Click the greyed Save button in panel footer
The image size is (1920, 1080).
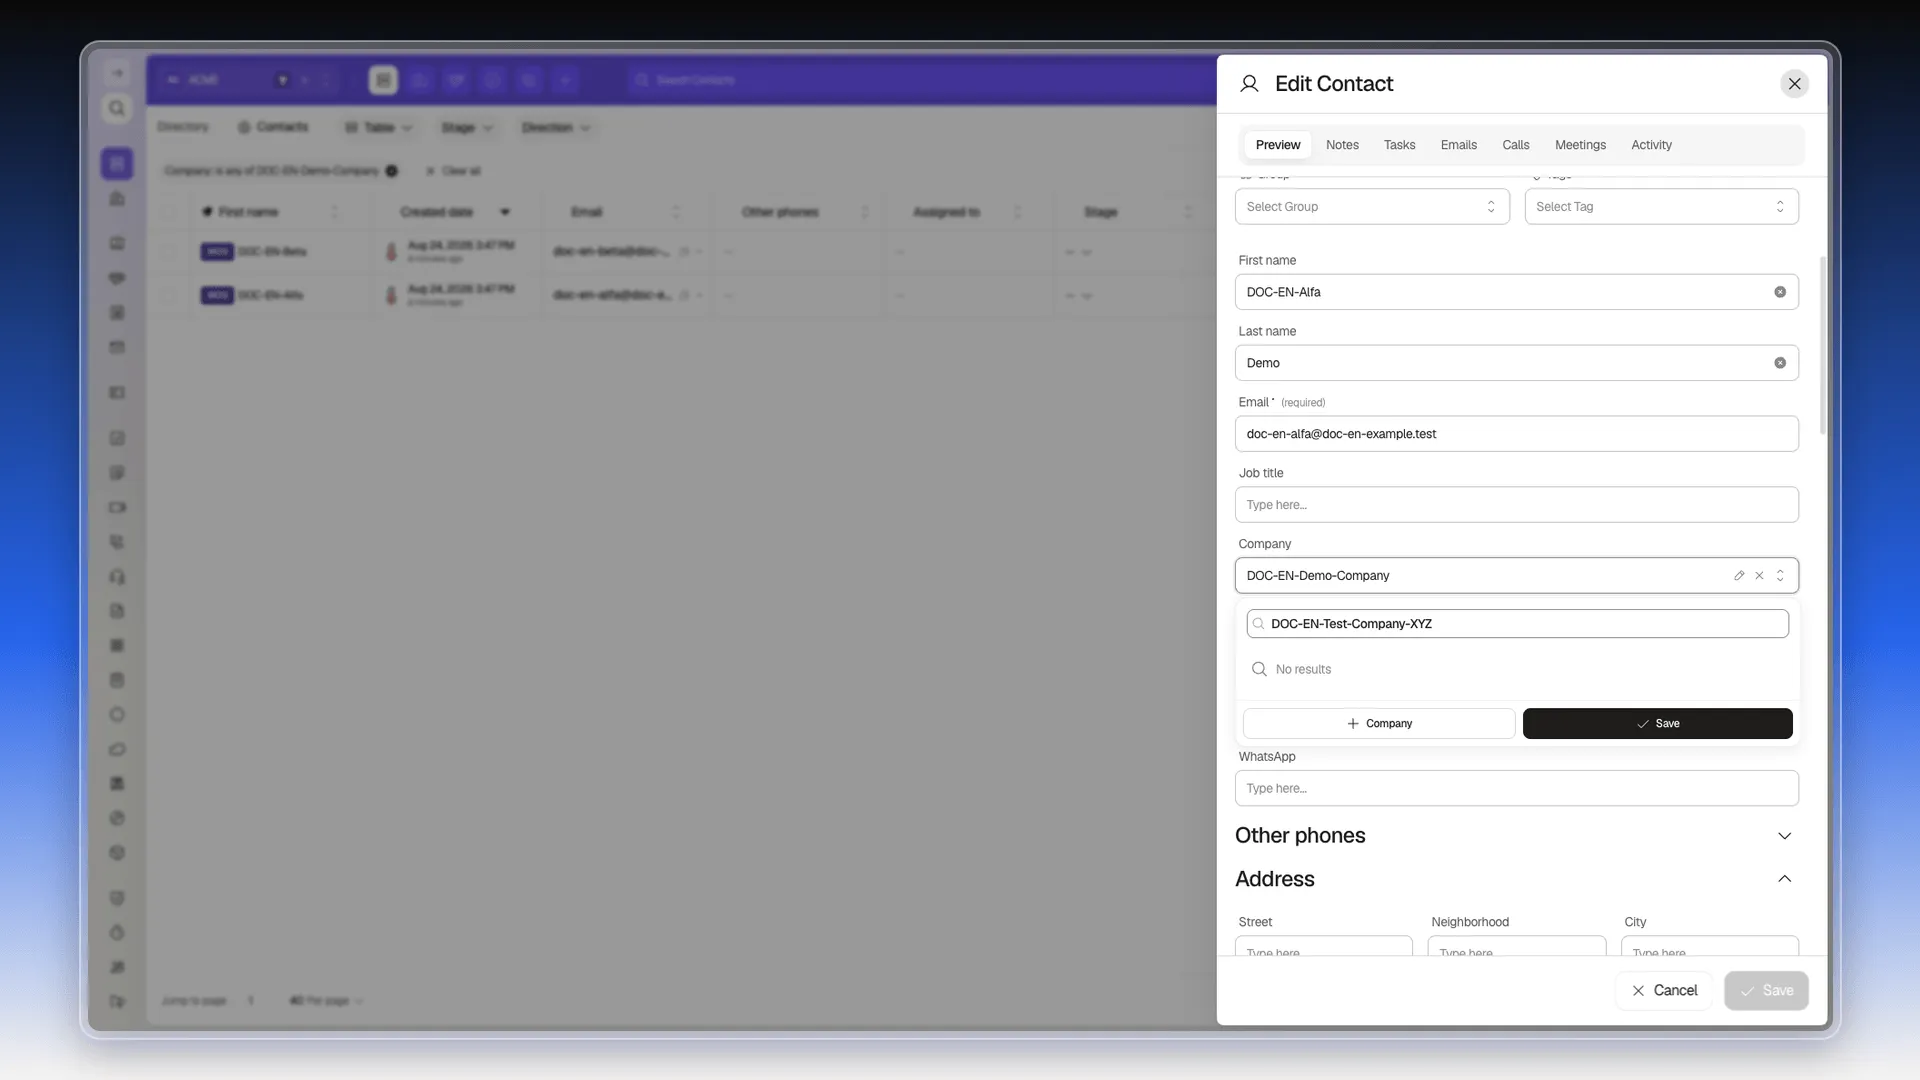coord(1766,991)
